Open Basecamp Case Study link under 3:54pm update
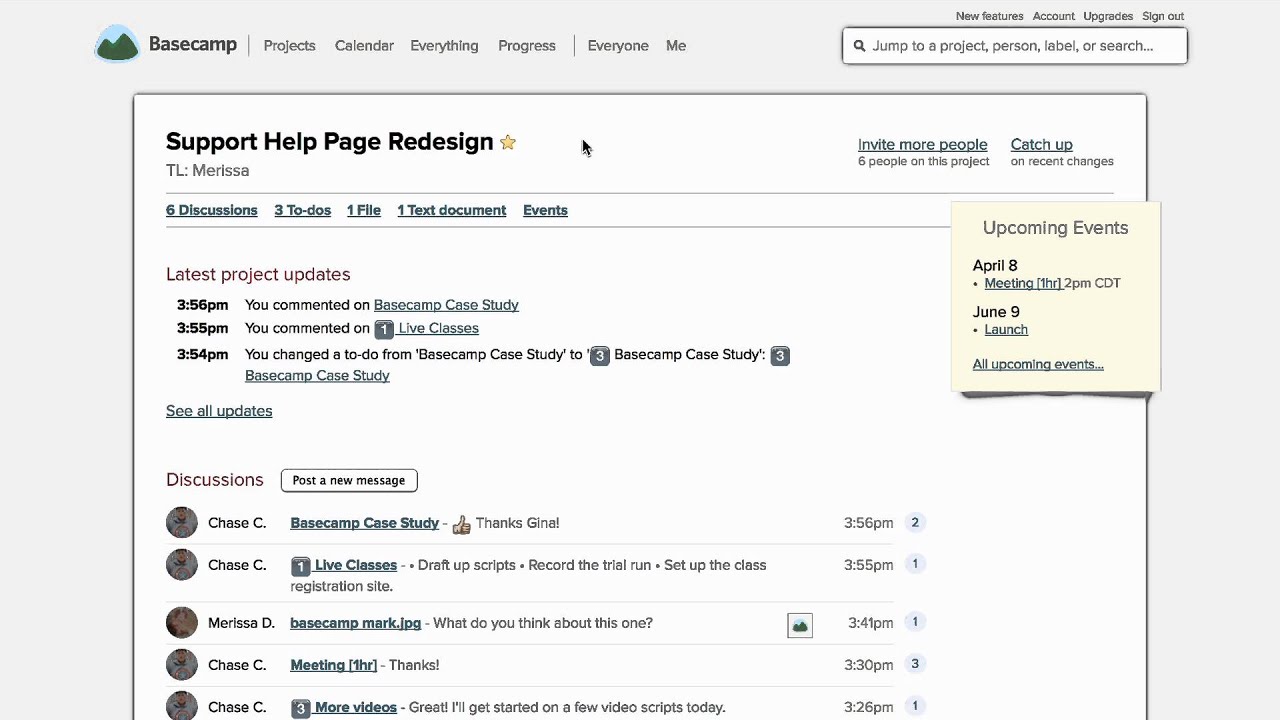1280x720 pixels. [x=317, y=376]
